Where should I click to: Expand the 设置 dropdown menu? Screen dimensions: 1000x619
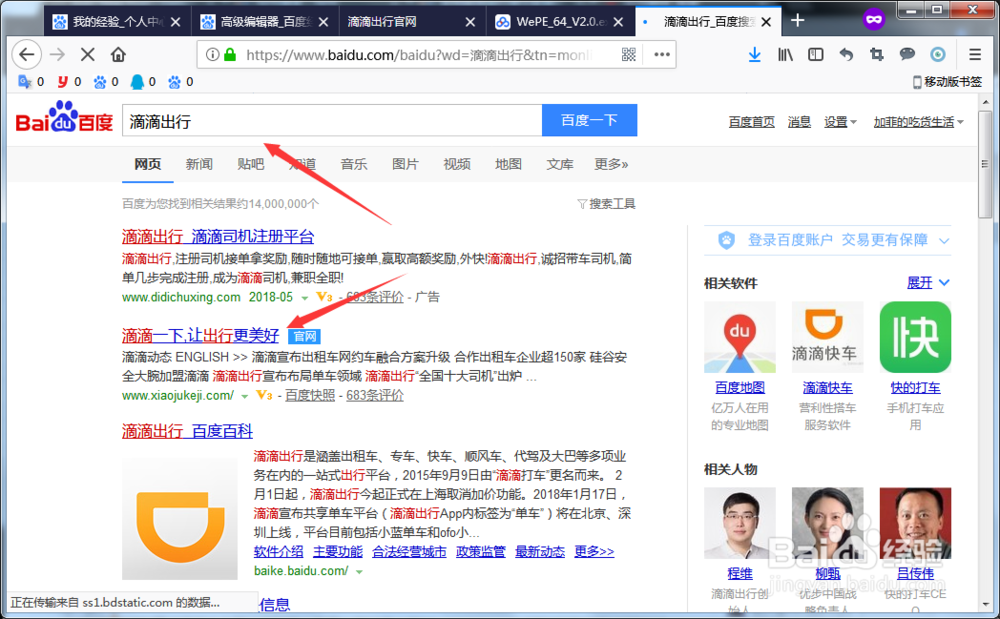(838, 121)
